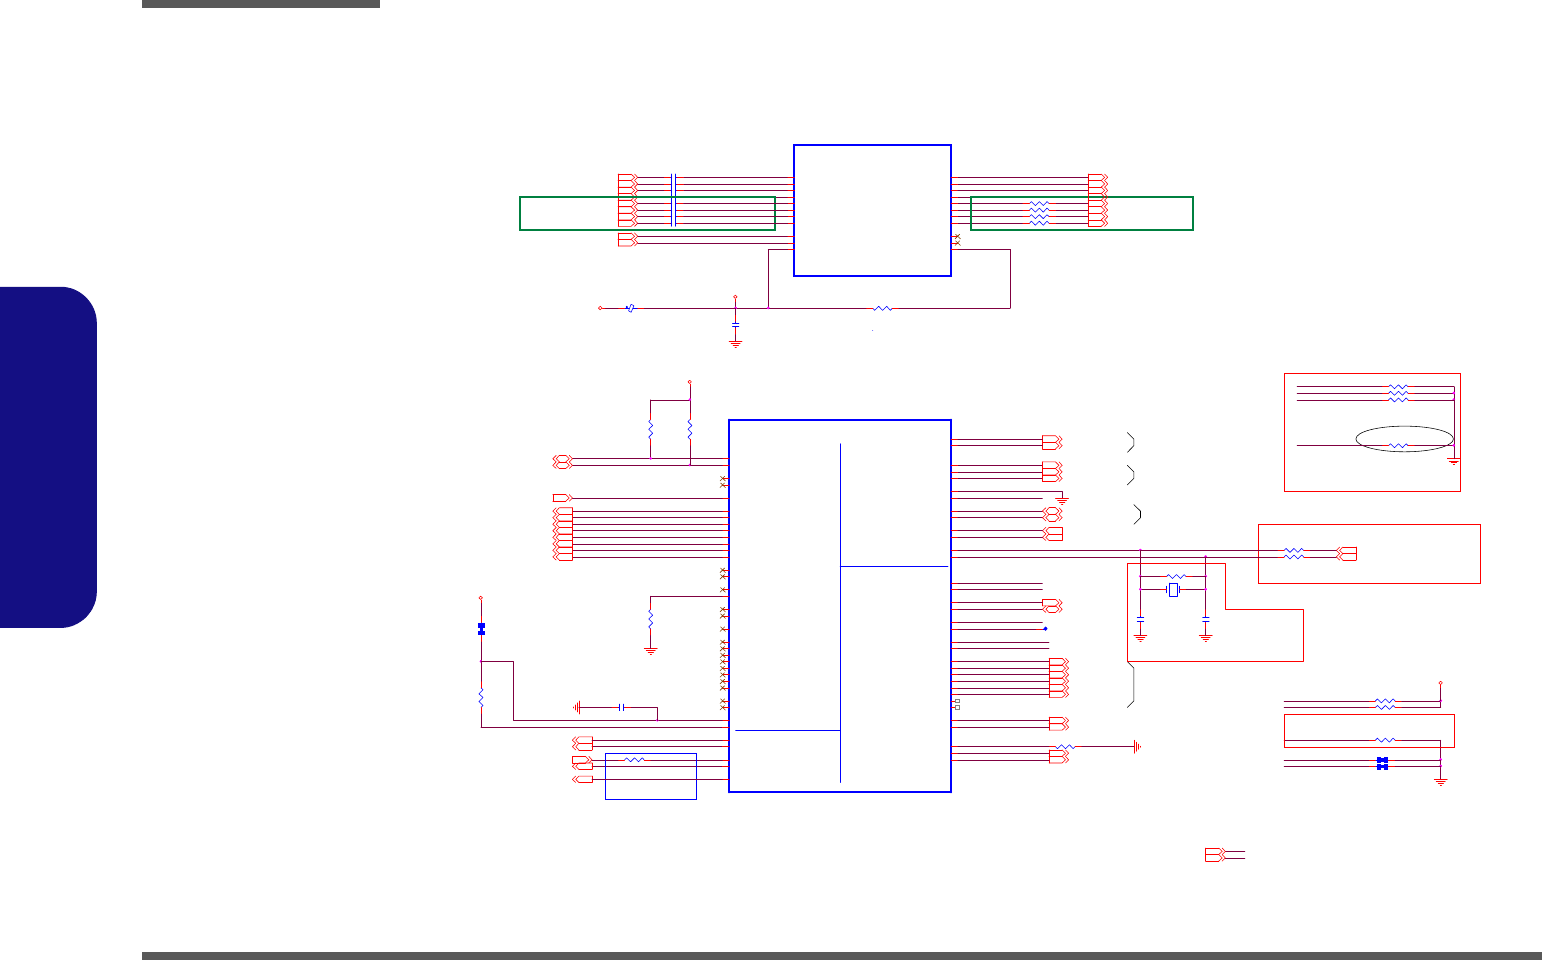This screenshot has width=1542, height=960.
Task: Click the resistor leading to the red sideways ground
Action: click(x=1067, y=746)
